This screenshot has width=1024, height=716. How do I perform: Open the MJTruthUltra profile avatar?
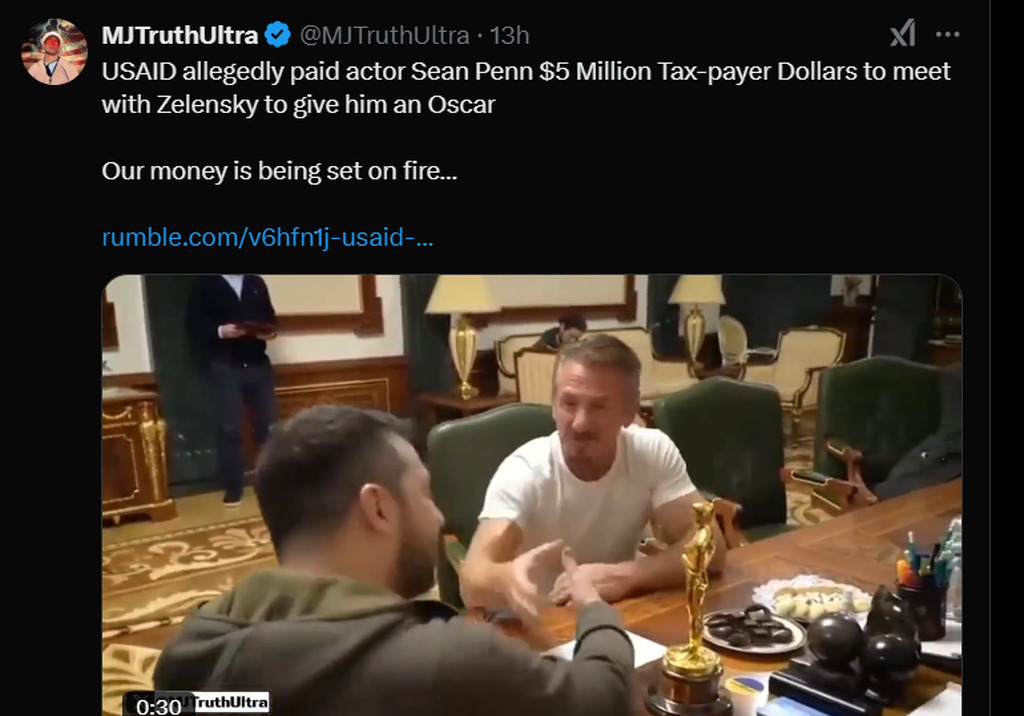tap(54, 52)
